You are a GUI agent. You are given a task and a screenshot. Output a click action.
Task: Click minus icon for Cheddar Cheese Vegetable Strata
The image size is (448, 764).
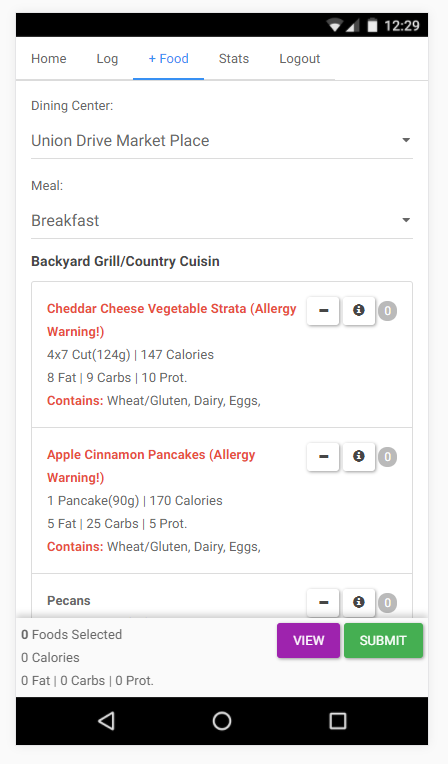pos(323,310)
